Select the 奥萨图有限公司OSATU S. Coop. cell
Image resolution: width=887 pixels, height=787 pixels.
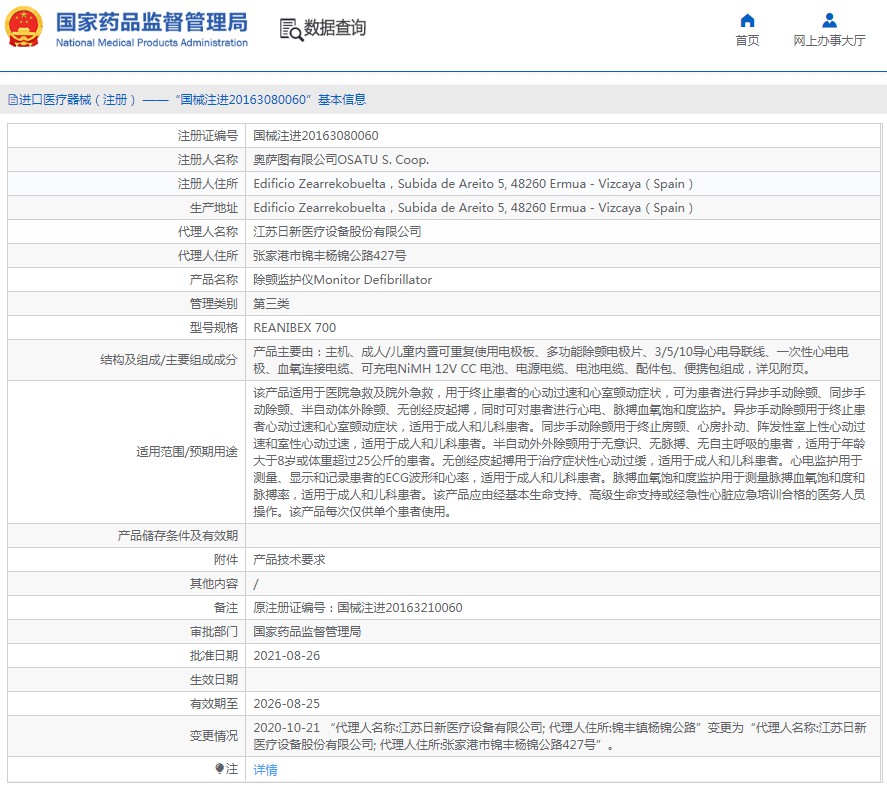point(341,160)
